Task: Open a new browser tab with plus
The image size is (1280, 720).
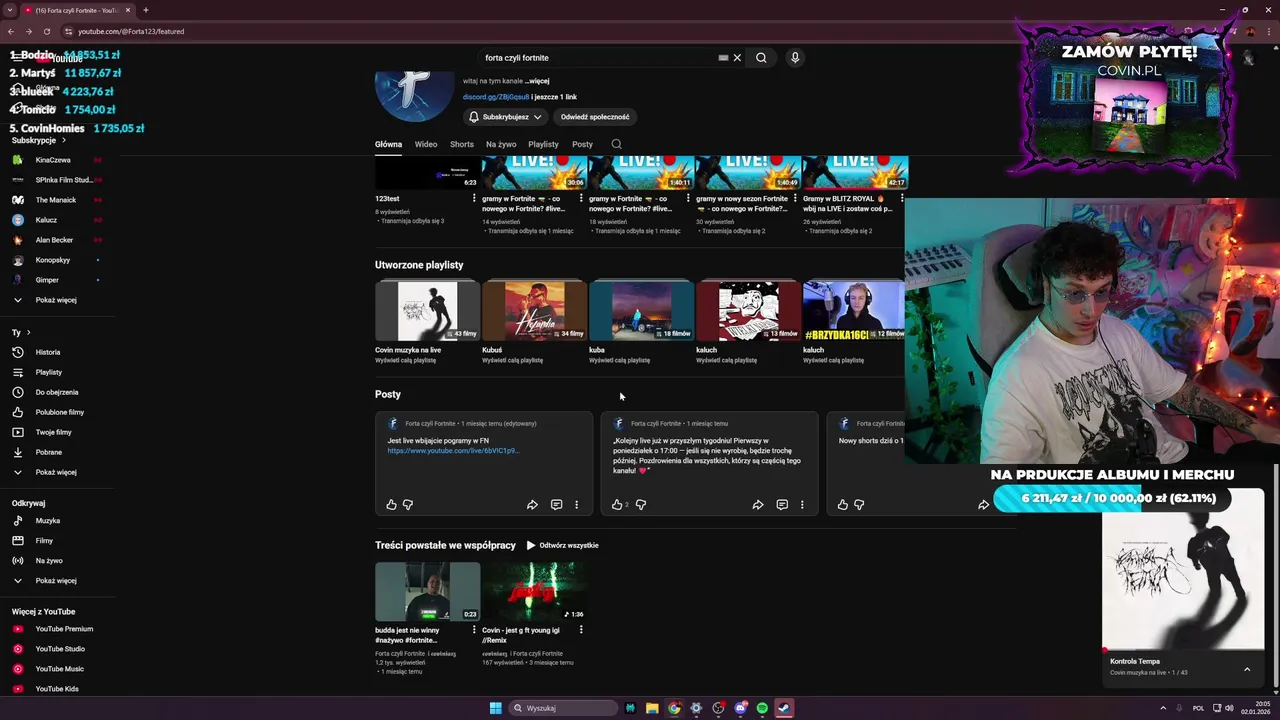Action: 145,10
